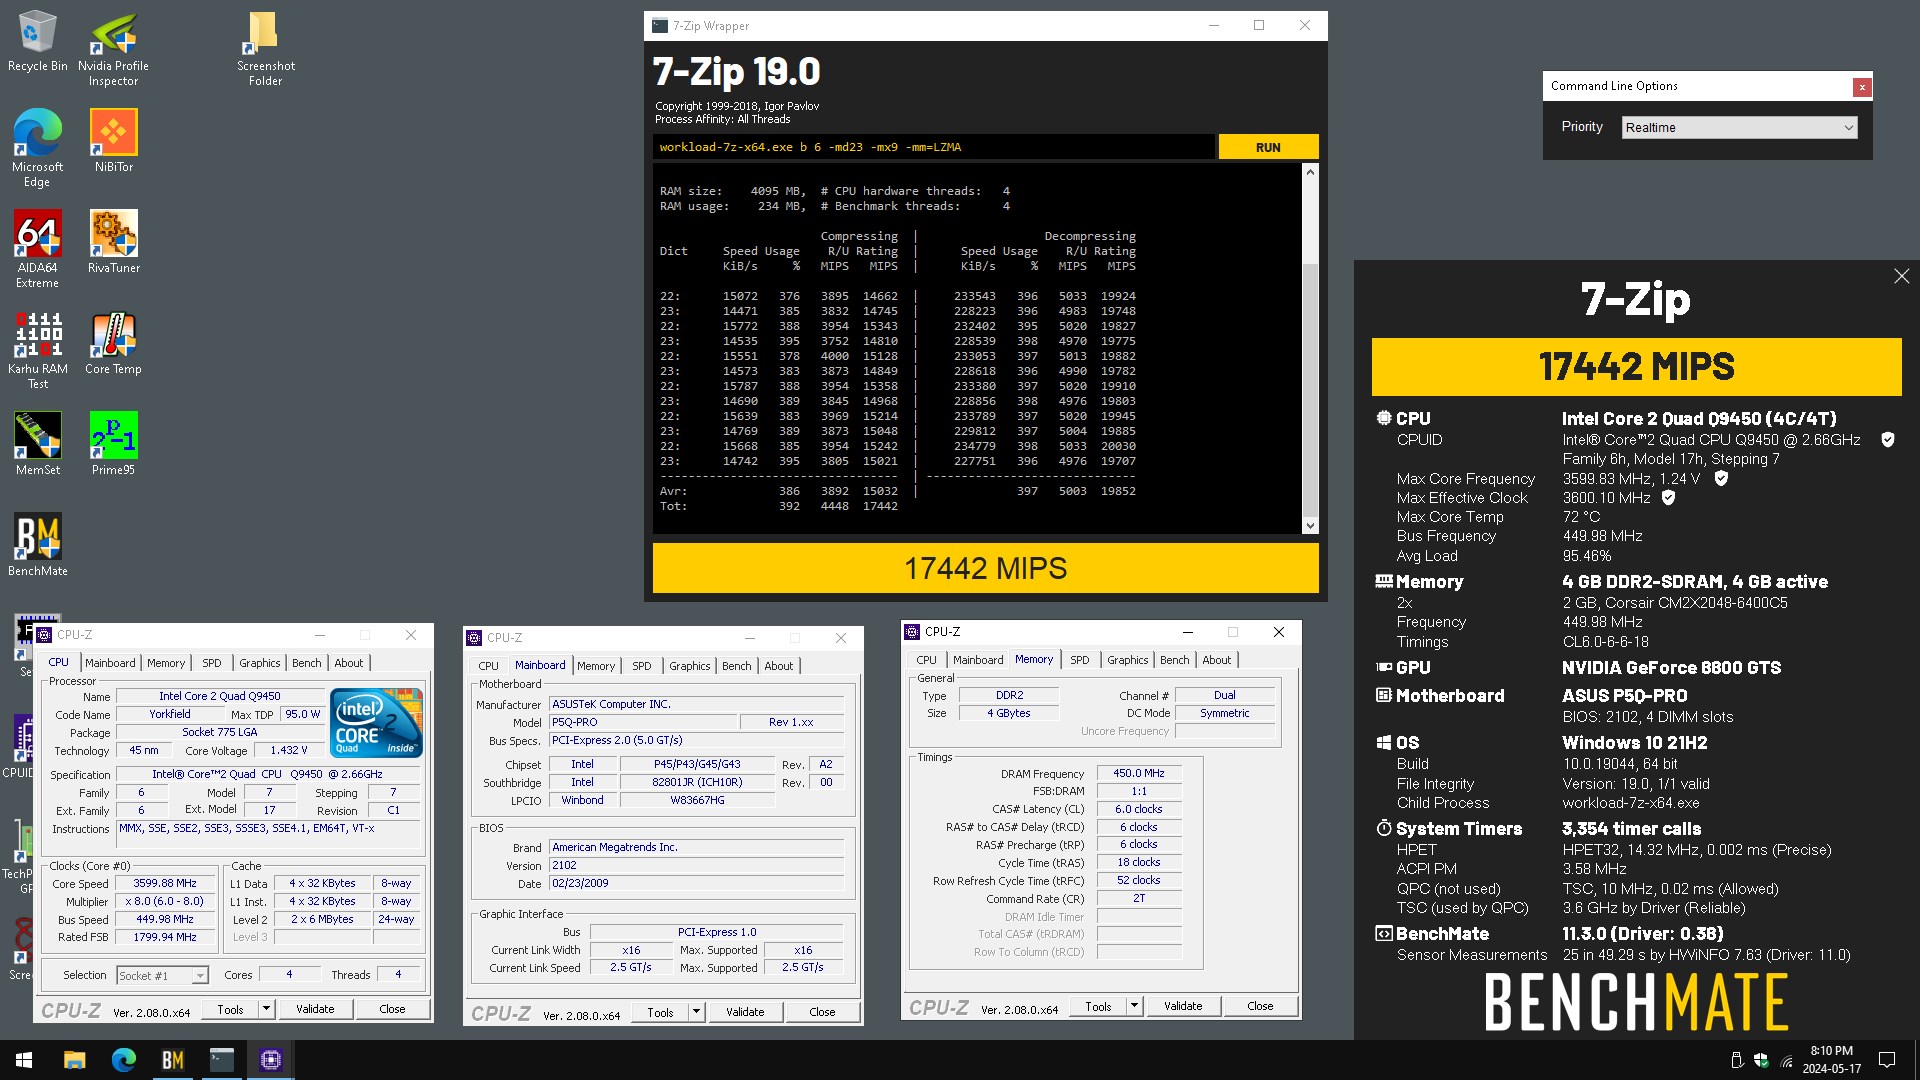
Task: Click Validate in CPU-Z Mainboard window
Action: pos(745,1012)
